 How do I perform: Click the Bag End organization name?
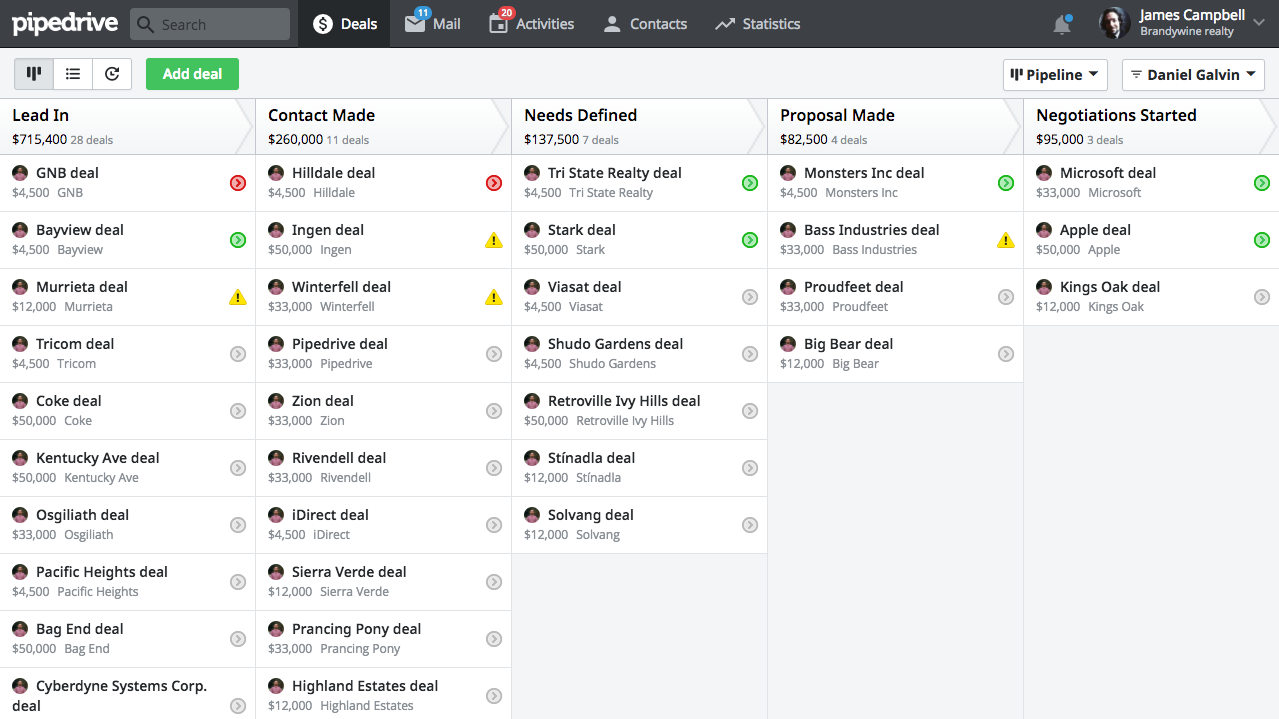point(87,649)
